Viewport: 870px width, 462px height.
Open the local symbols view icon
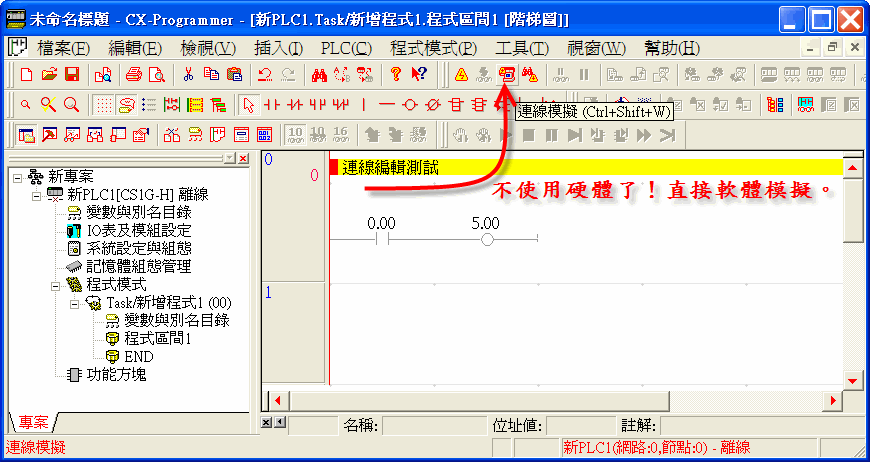tap(195, 134)
